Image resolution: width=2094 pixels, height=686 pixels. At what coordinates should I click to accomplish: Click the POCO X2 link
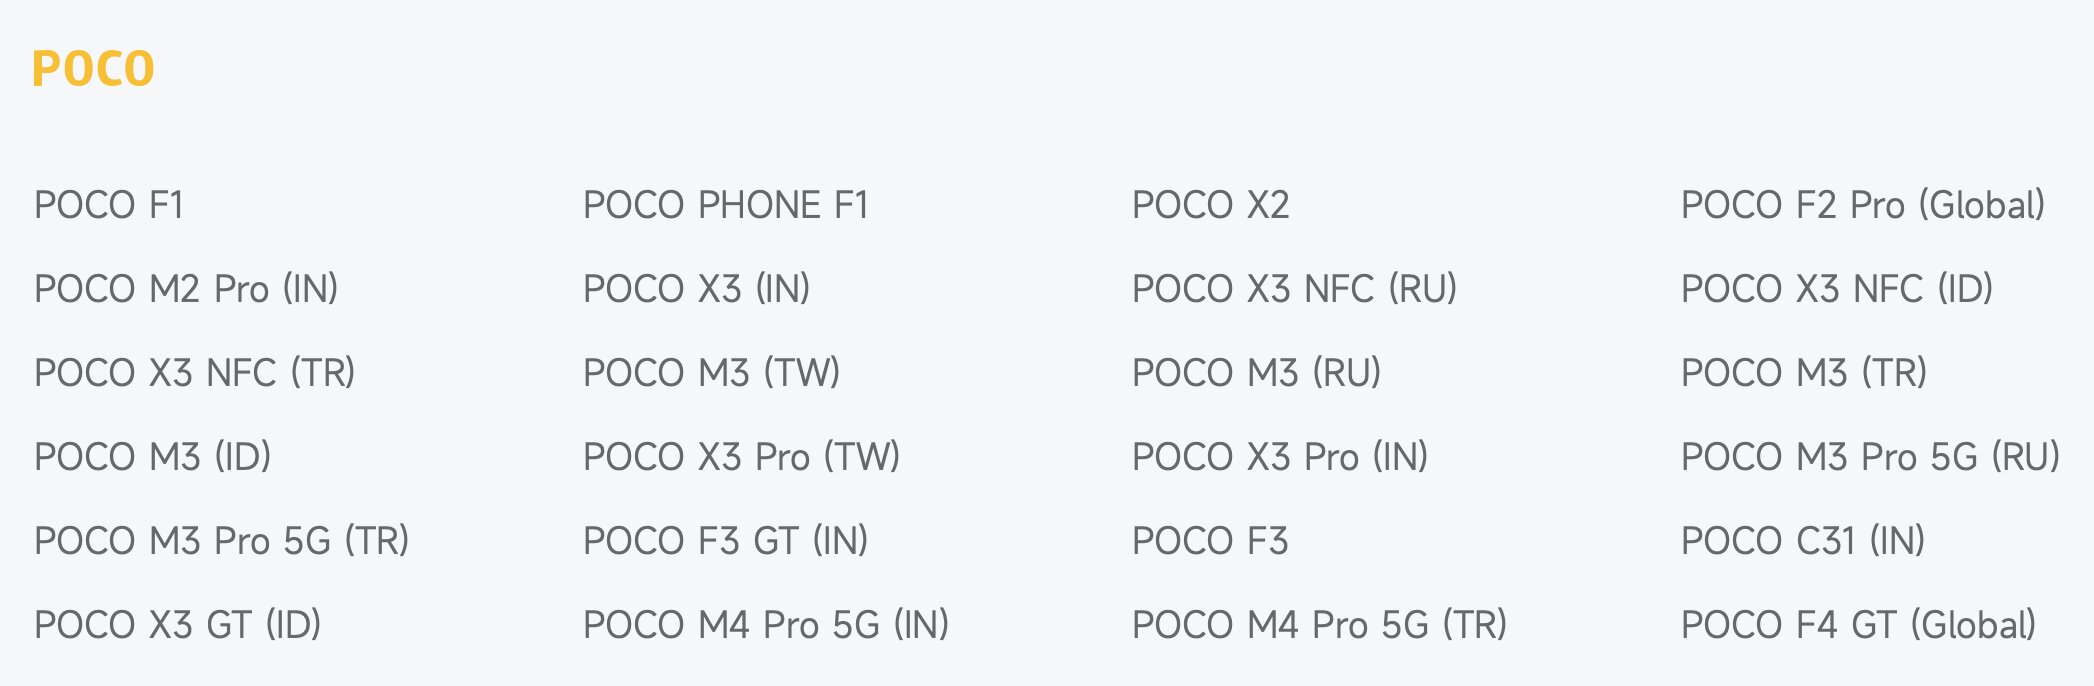[x=1210, y=205]
